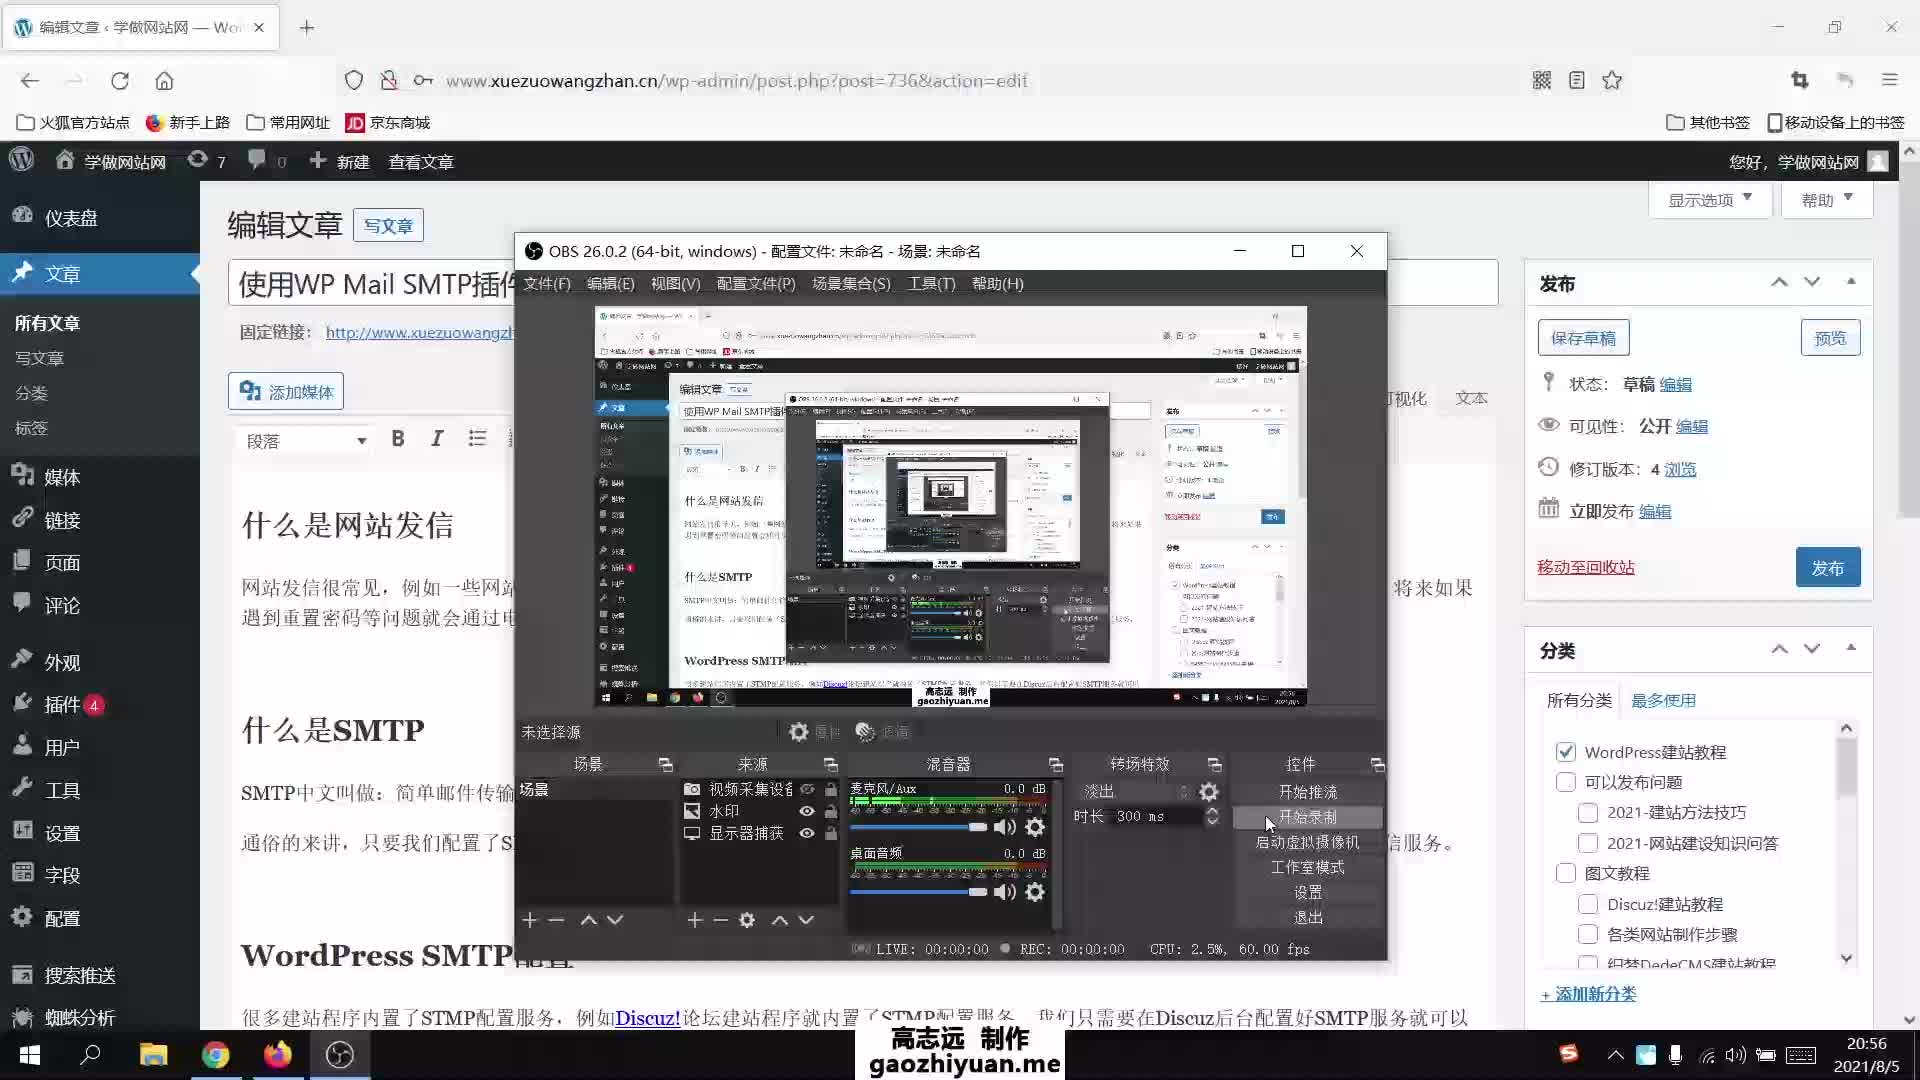Bookmark page with Firefox star icon
This screenshot has width=1920, height=1080.
pos(1612,80)
